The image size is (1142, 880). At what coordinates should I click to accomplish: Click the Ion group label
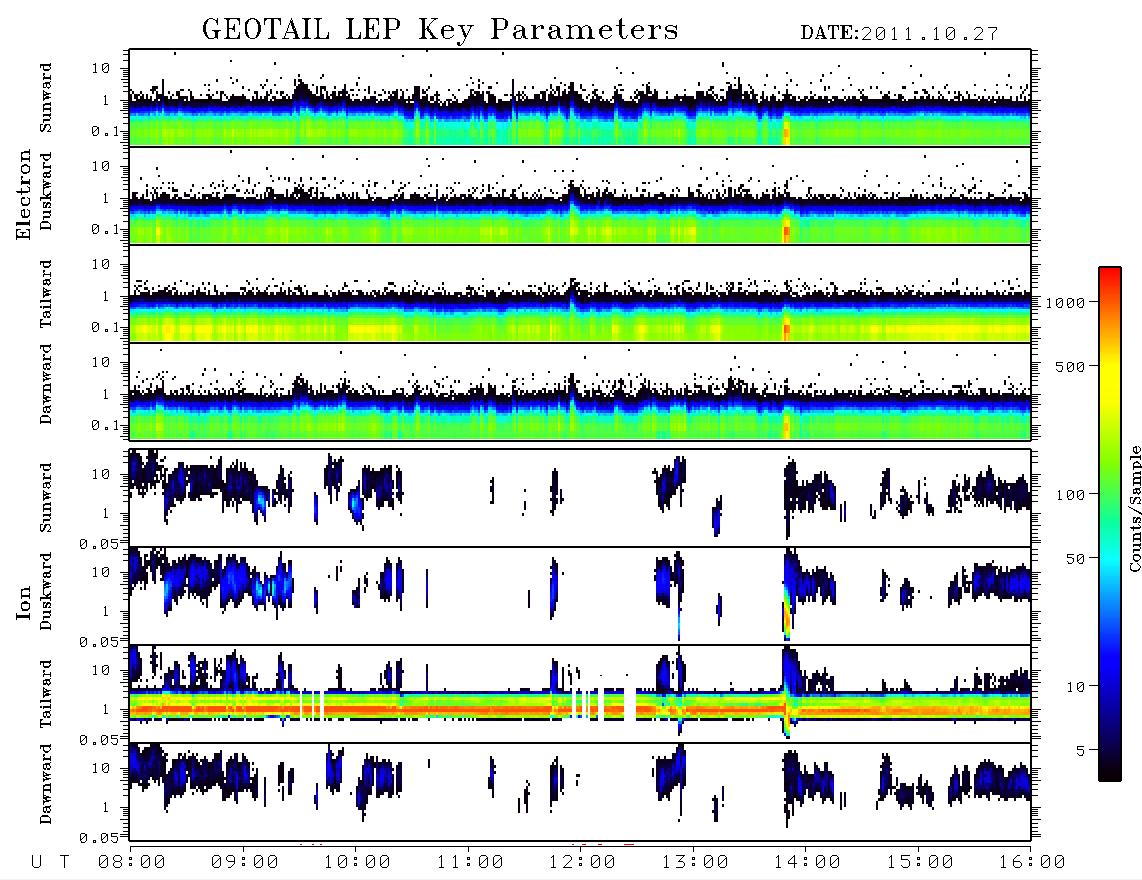(x=23, y=602)
